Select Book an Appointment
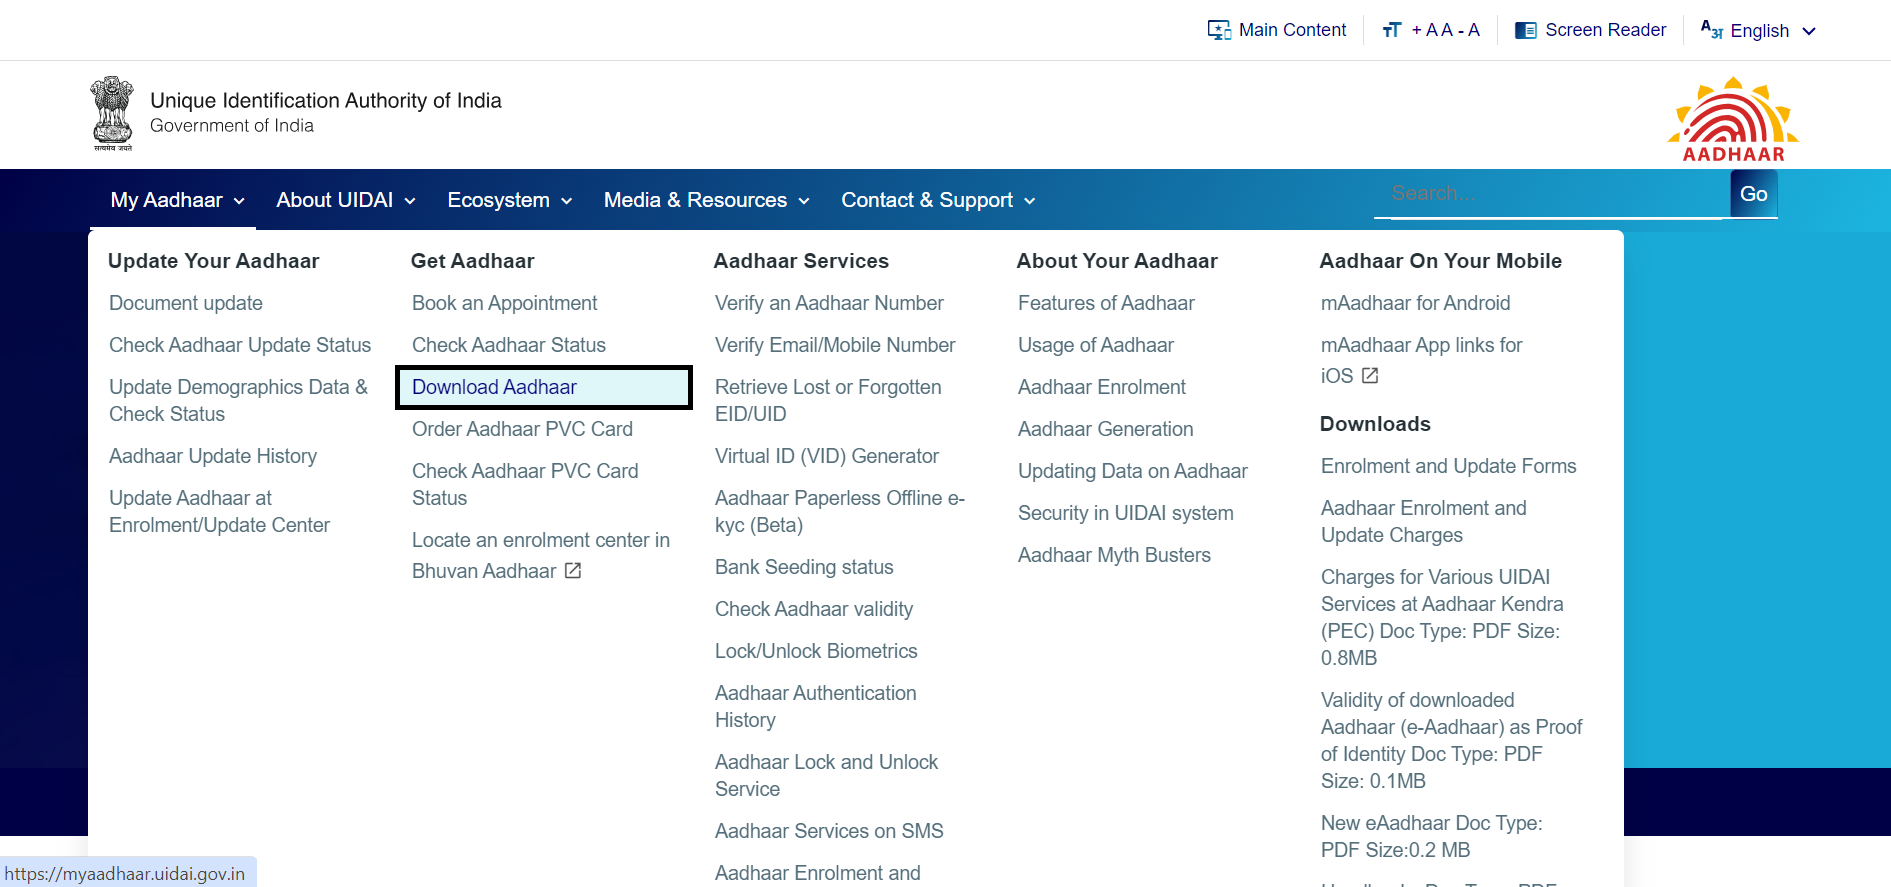Viewport: 1891px width, 887px height. [504, 303]
